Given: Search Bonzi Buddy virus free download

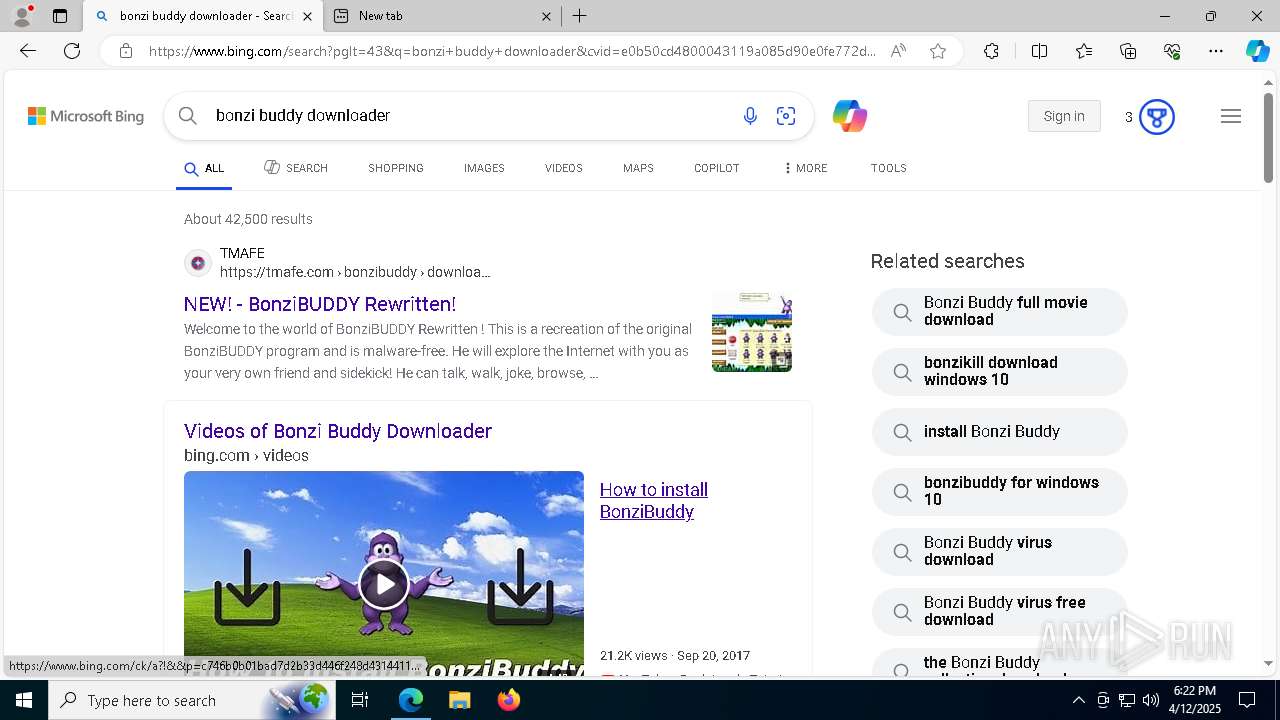Looking at the screenshot, I should coord(1000,612).
